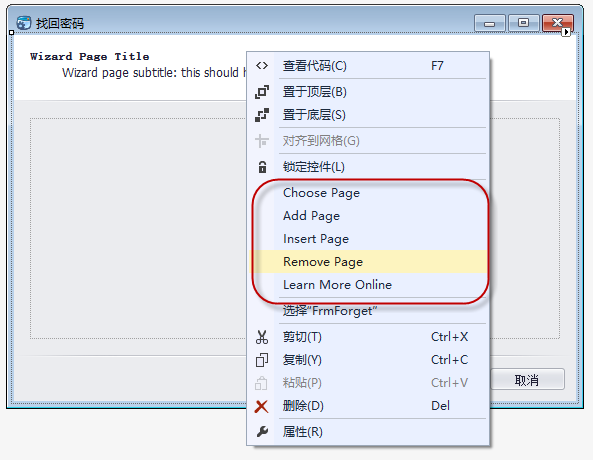Click the wrench properties icon
The height and width of the screenshot is (460, 593).
click(x=262, y=432)
